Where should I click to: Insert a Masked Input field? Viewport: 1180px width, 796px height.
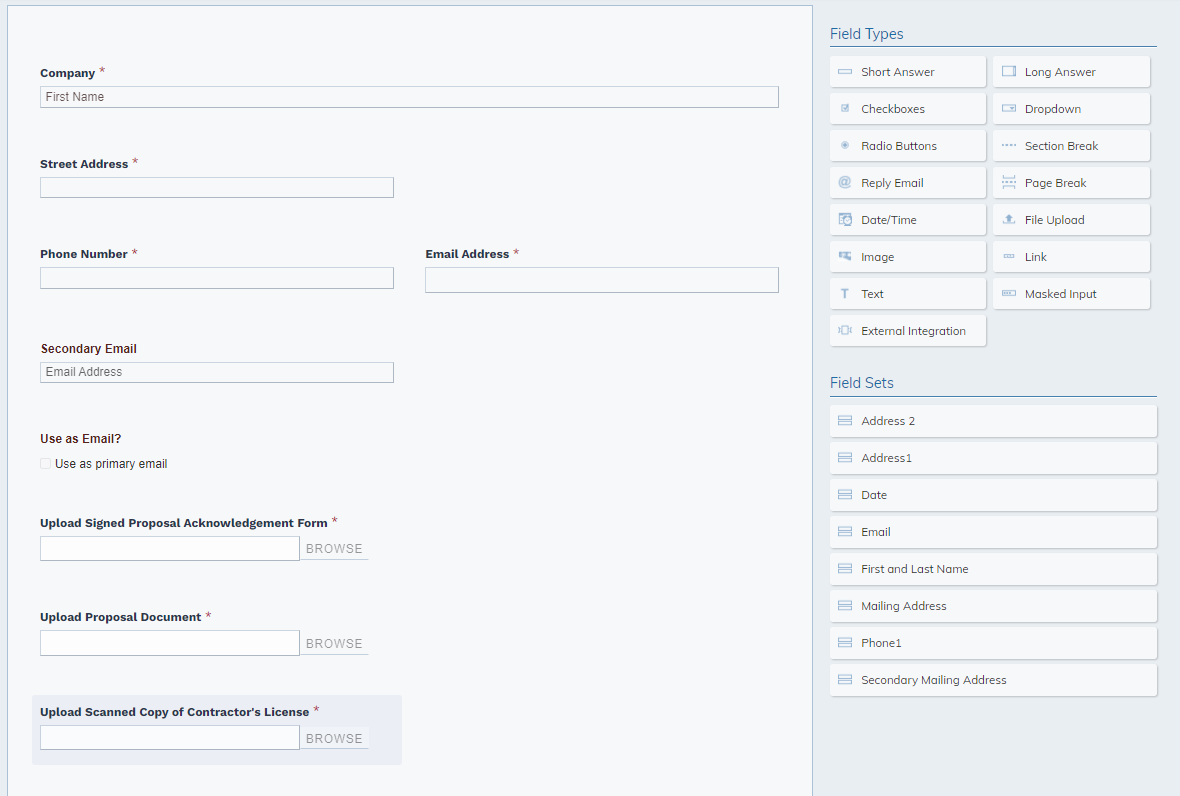1072,293
